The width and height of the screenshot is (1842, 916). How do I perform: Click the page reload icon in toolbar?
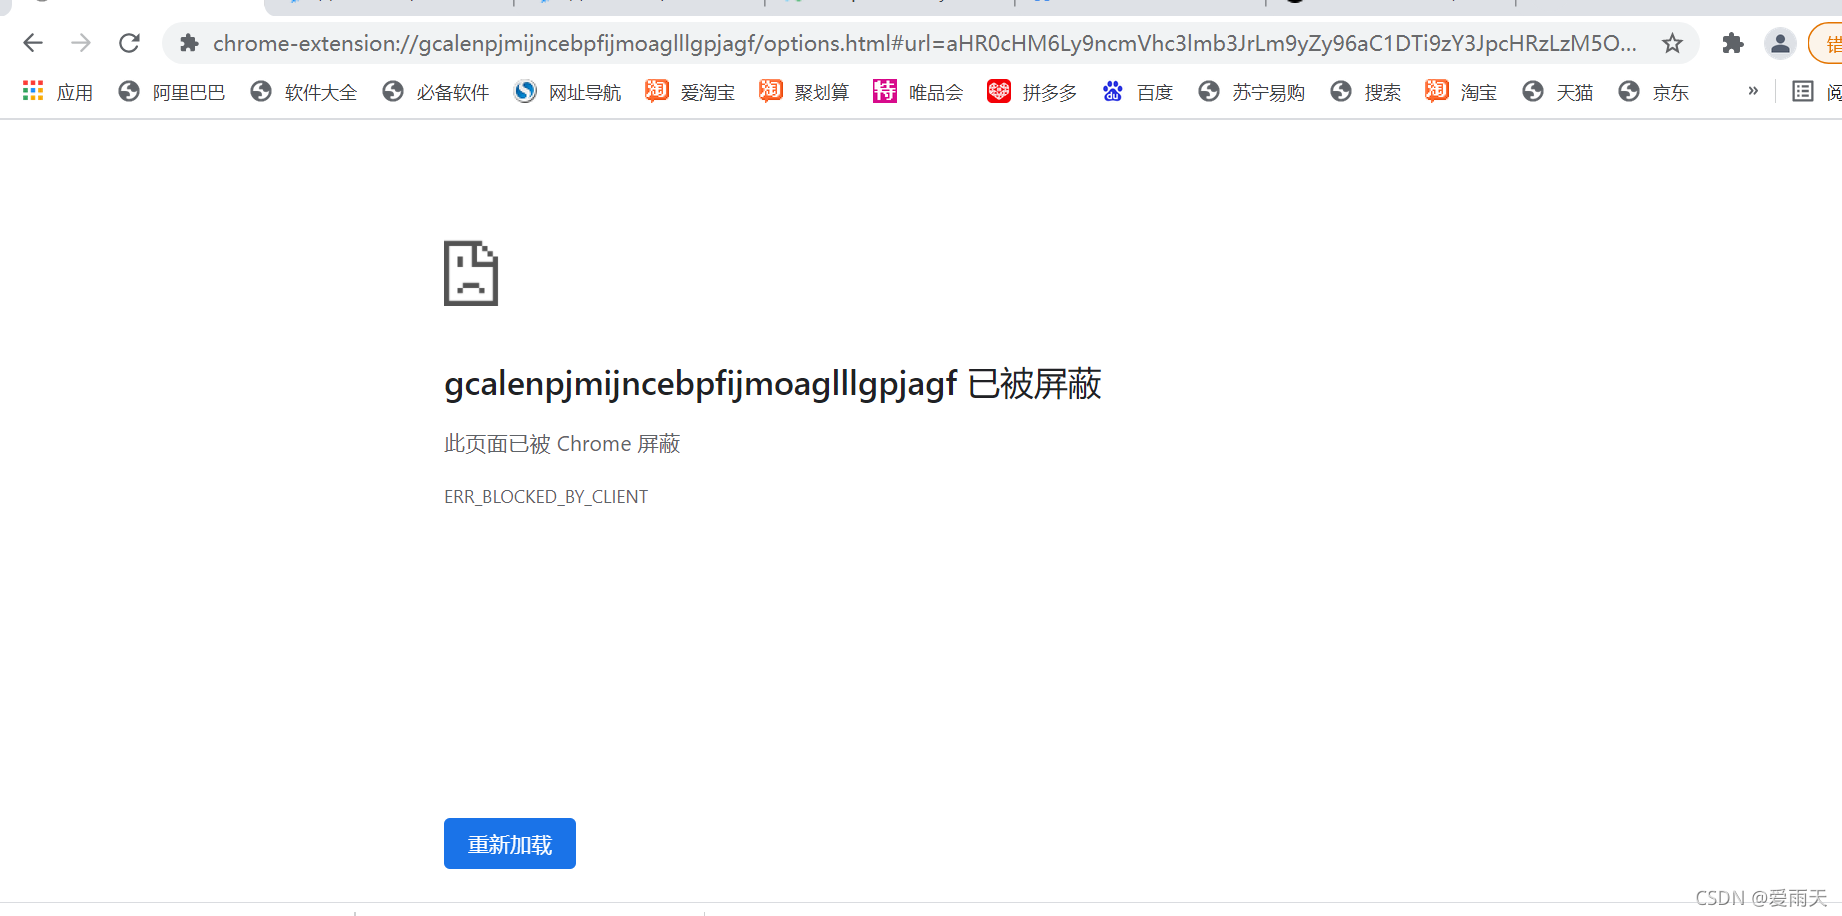point(129,43)
